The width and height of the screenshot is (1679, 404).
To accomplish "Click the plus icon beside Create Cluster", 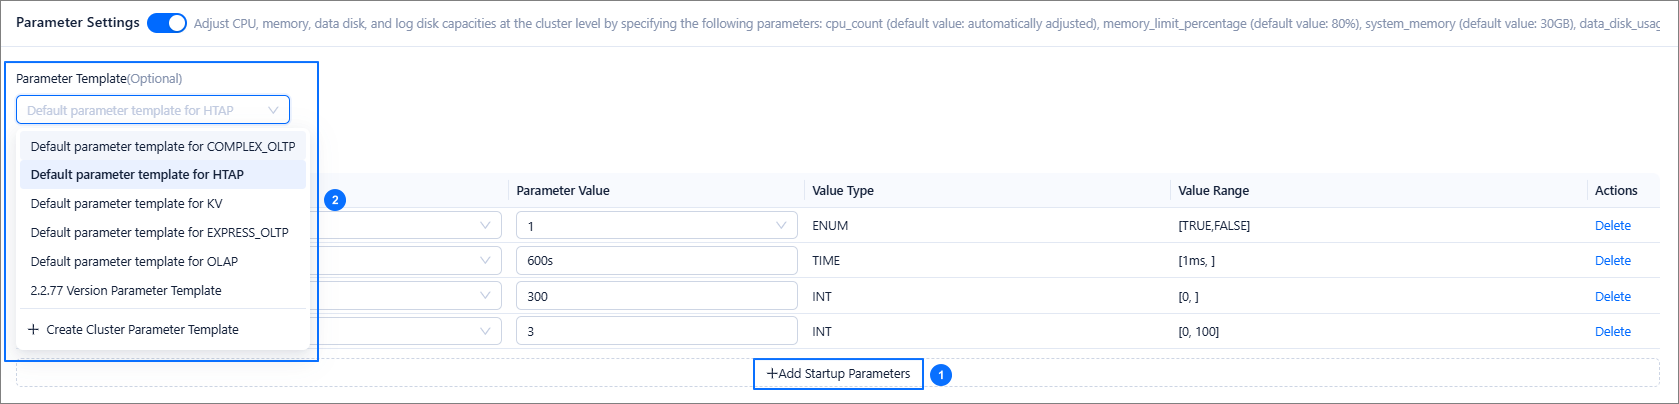I will click(33, 329).
